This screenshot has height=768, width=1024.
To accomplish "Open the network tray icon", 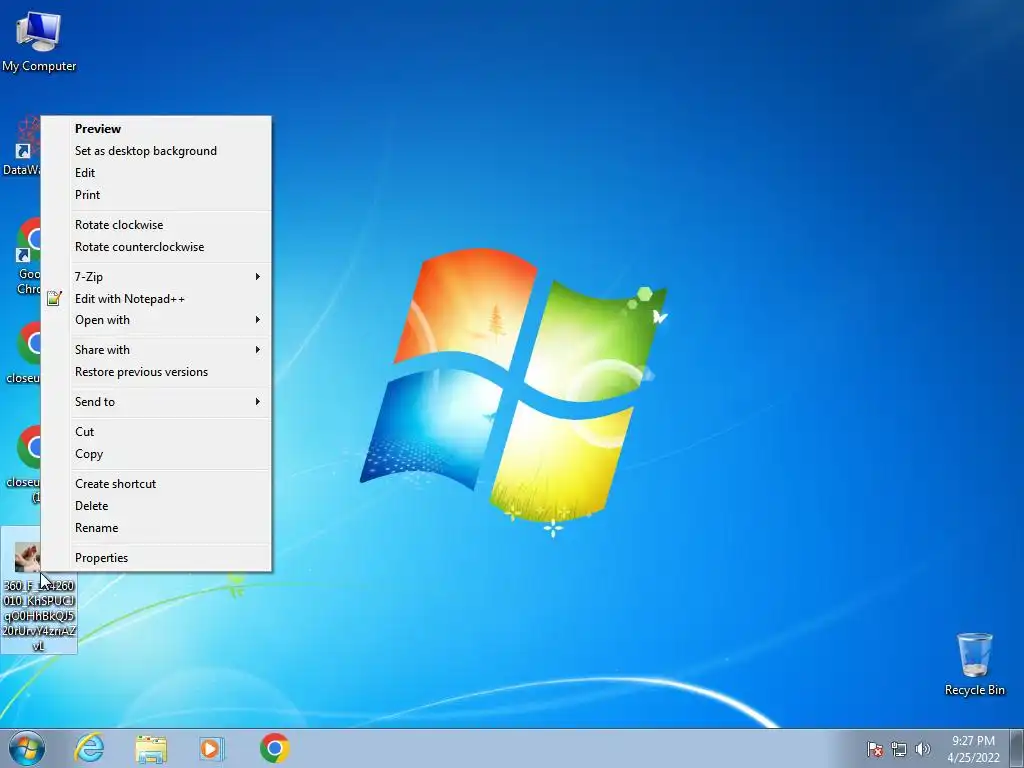I will (899, 749).
